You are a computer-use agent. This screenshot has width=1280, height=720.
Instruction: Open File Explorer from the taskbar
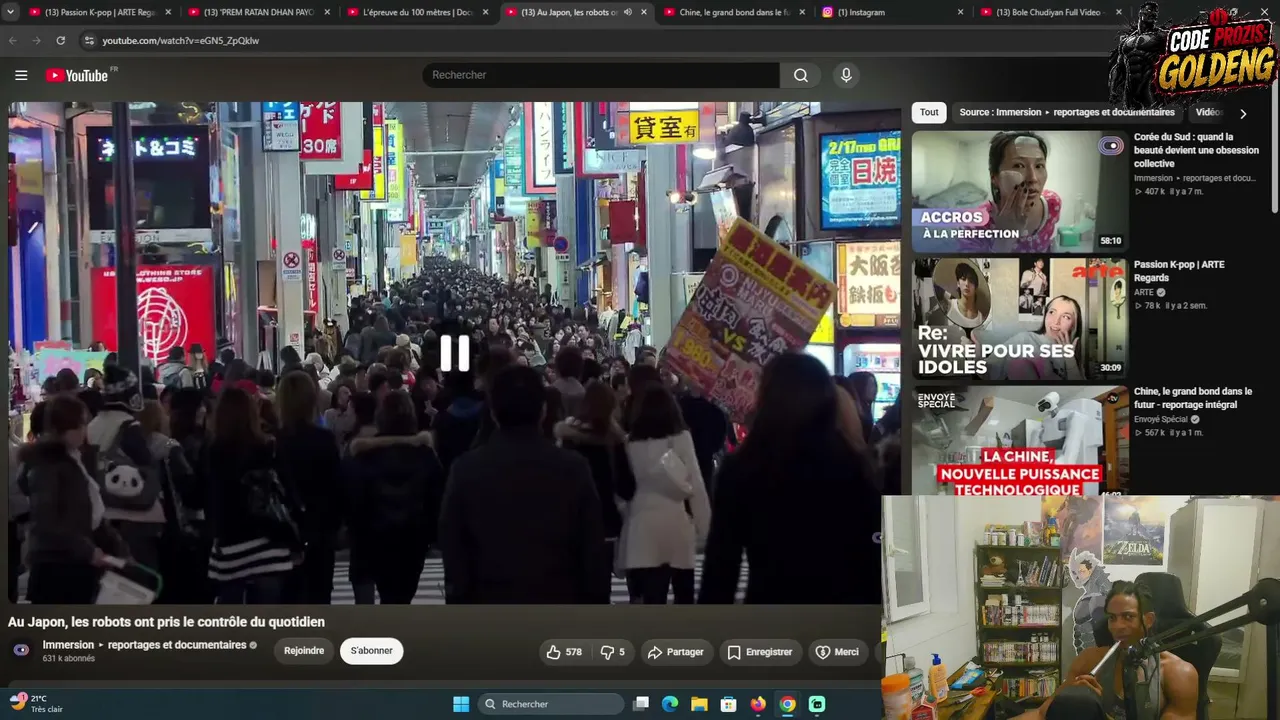point(699,704)
